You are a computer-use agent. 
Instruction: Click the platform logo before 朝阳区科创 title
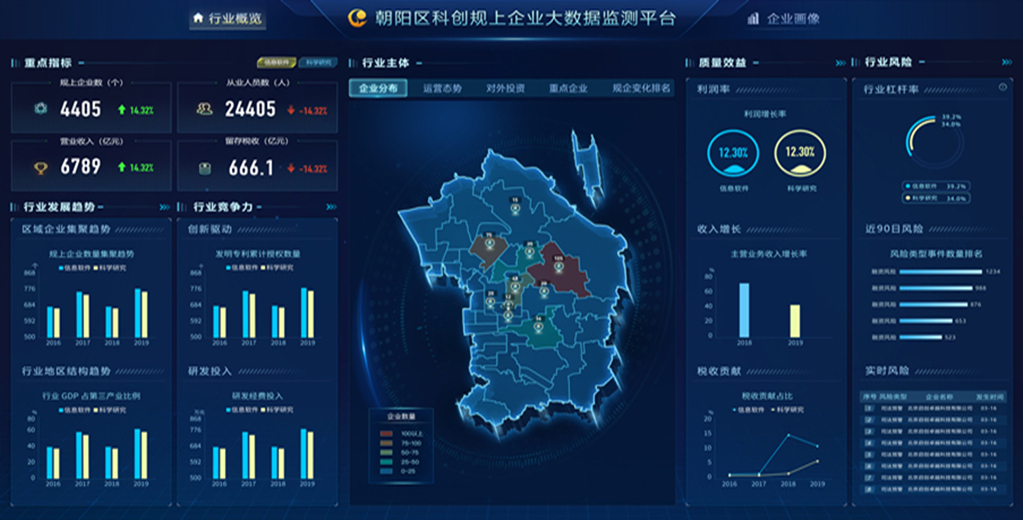click(357, 17)
